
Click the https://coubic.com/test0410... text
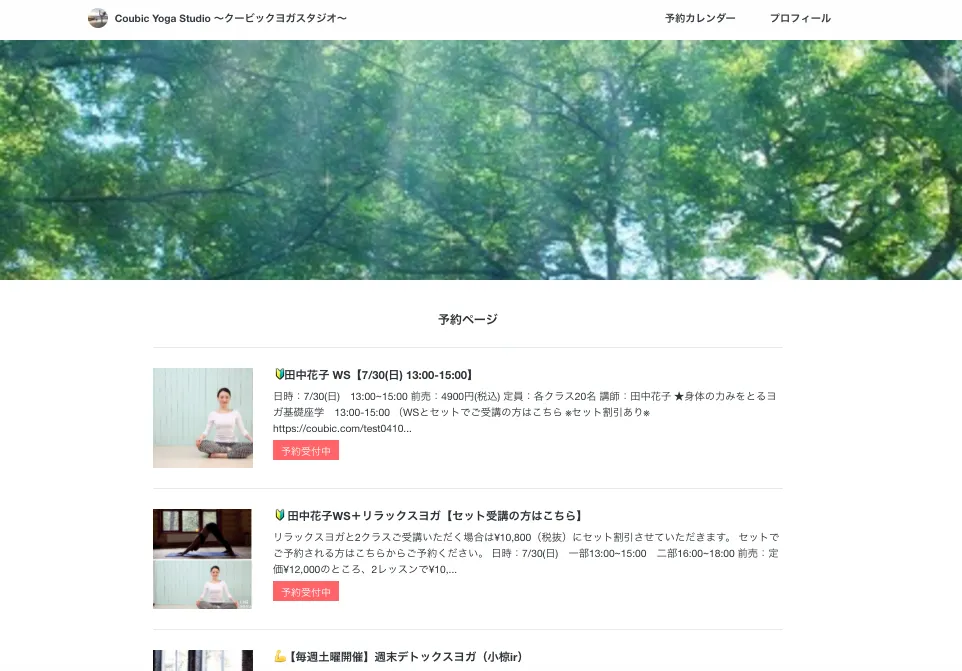click(342, 428)
